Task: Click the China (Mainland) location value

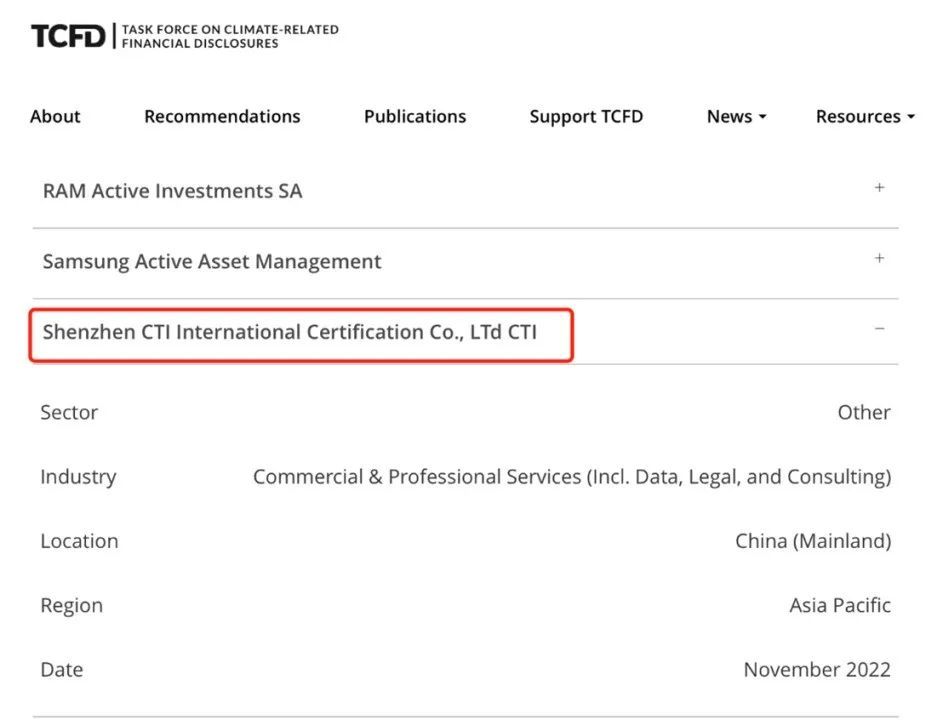Action: (813, 541)
